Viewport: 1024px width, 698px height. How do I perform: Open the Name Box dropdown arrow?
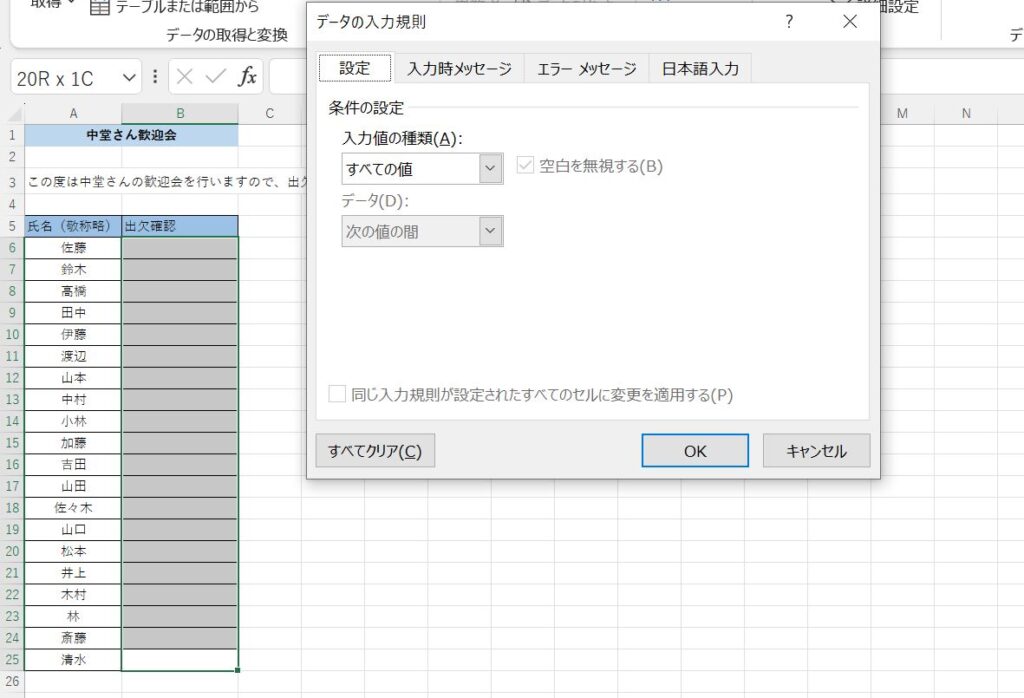129,77
